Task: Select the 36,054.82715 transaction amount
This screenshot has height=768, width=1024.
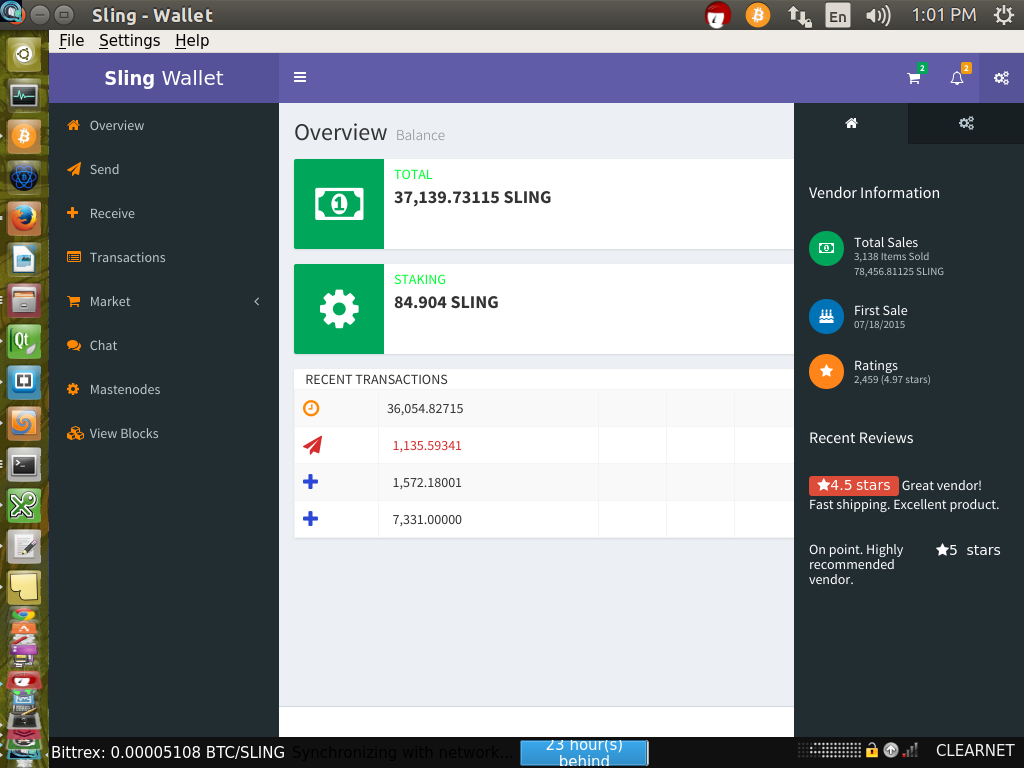Action: click(x=425, y=409)
